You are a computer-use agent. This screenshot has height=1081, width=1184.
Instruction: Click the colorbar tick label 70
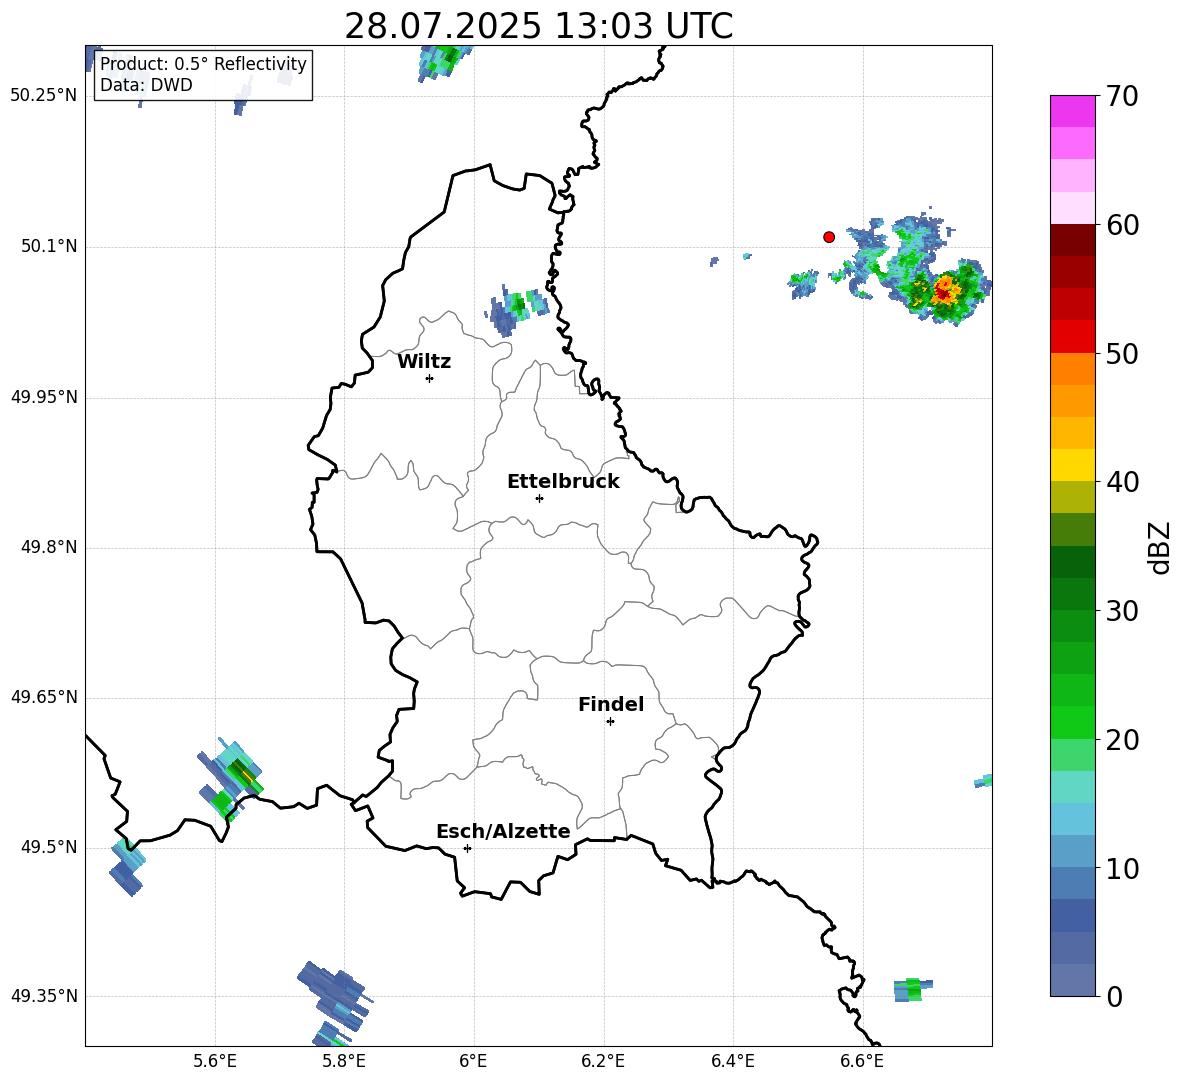[x=1122, y=96]
